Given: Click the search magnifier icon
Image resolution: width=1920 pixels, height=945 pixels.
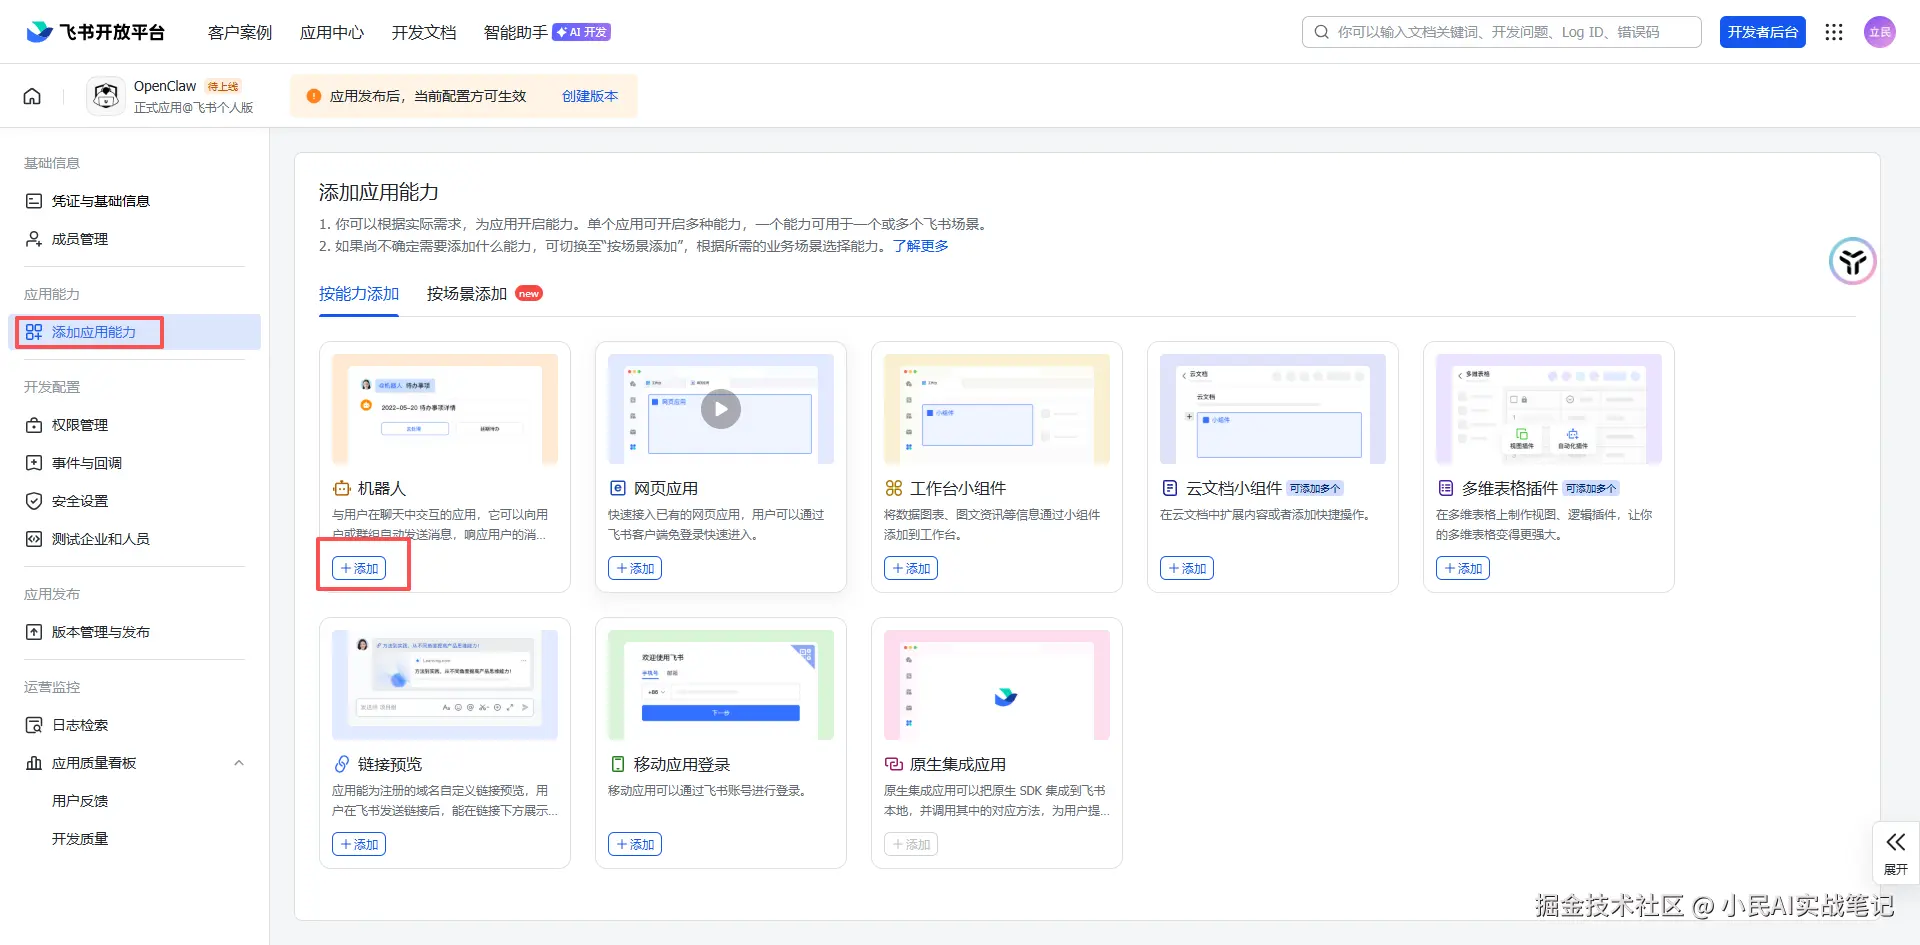Looking at the screenshot, I should click(1321, 32).
